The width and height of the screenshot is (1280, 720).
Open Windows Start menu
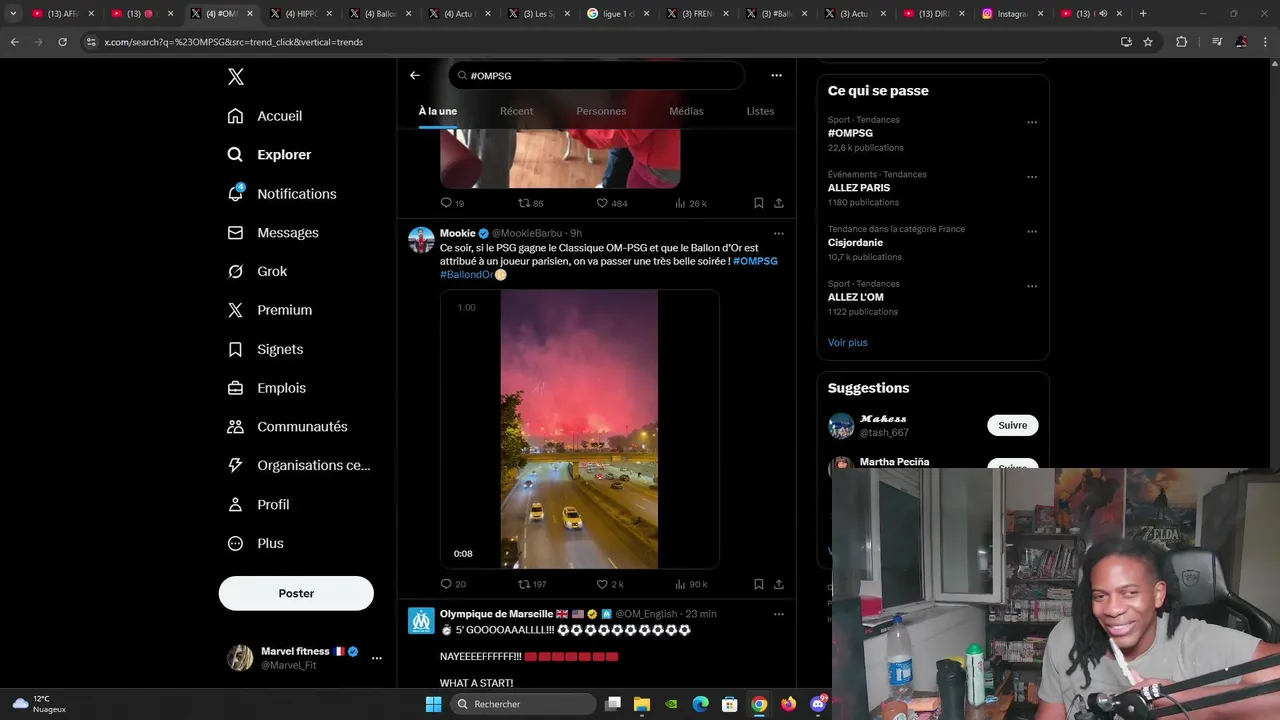[433, 704]
